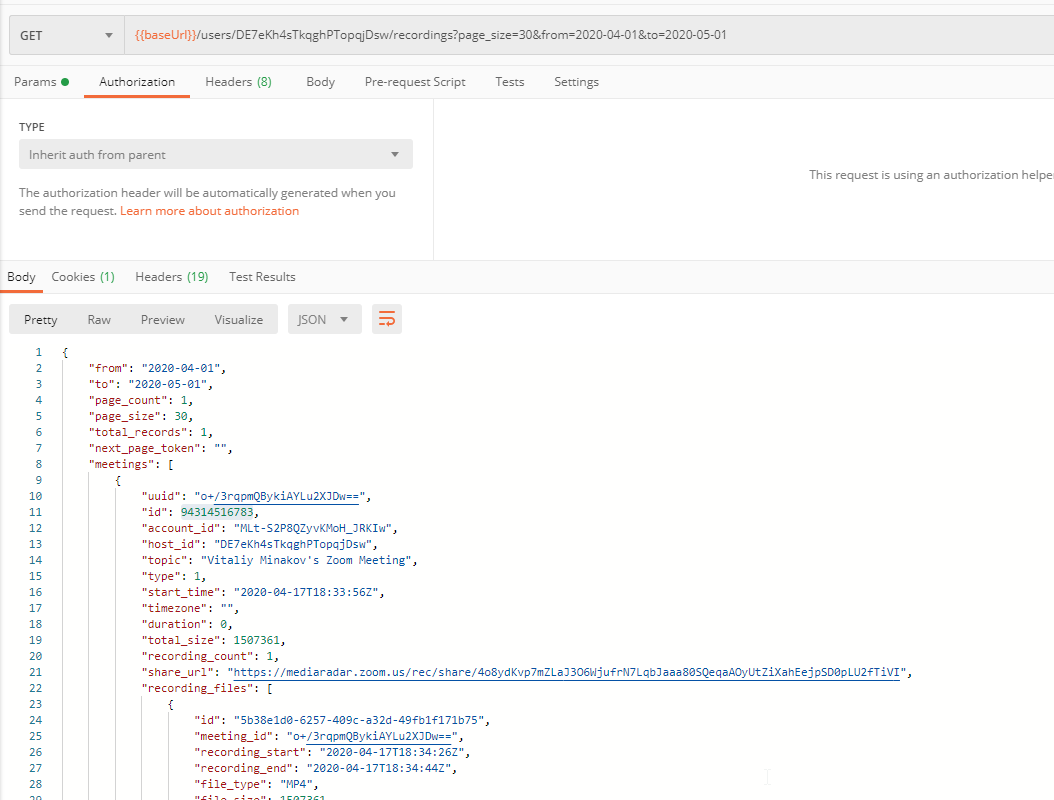Select the Raw response view
Viewport: 1054px width, 800px height.
click(99, 320)
